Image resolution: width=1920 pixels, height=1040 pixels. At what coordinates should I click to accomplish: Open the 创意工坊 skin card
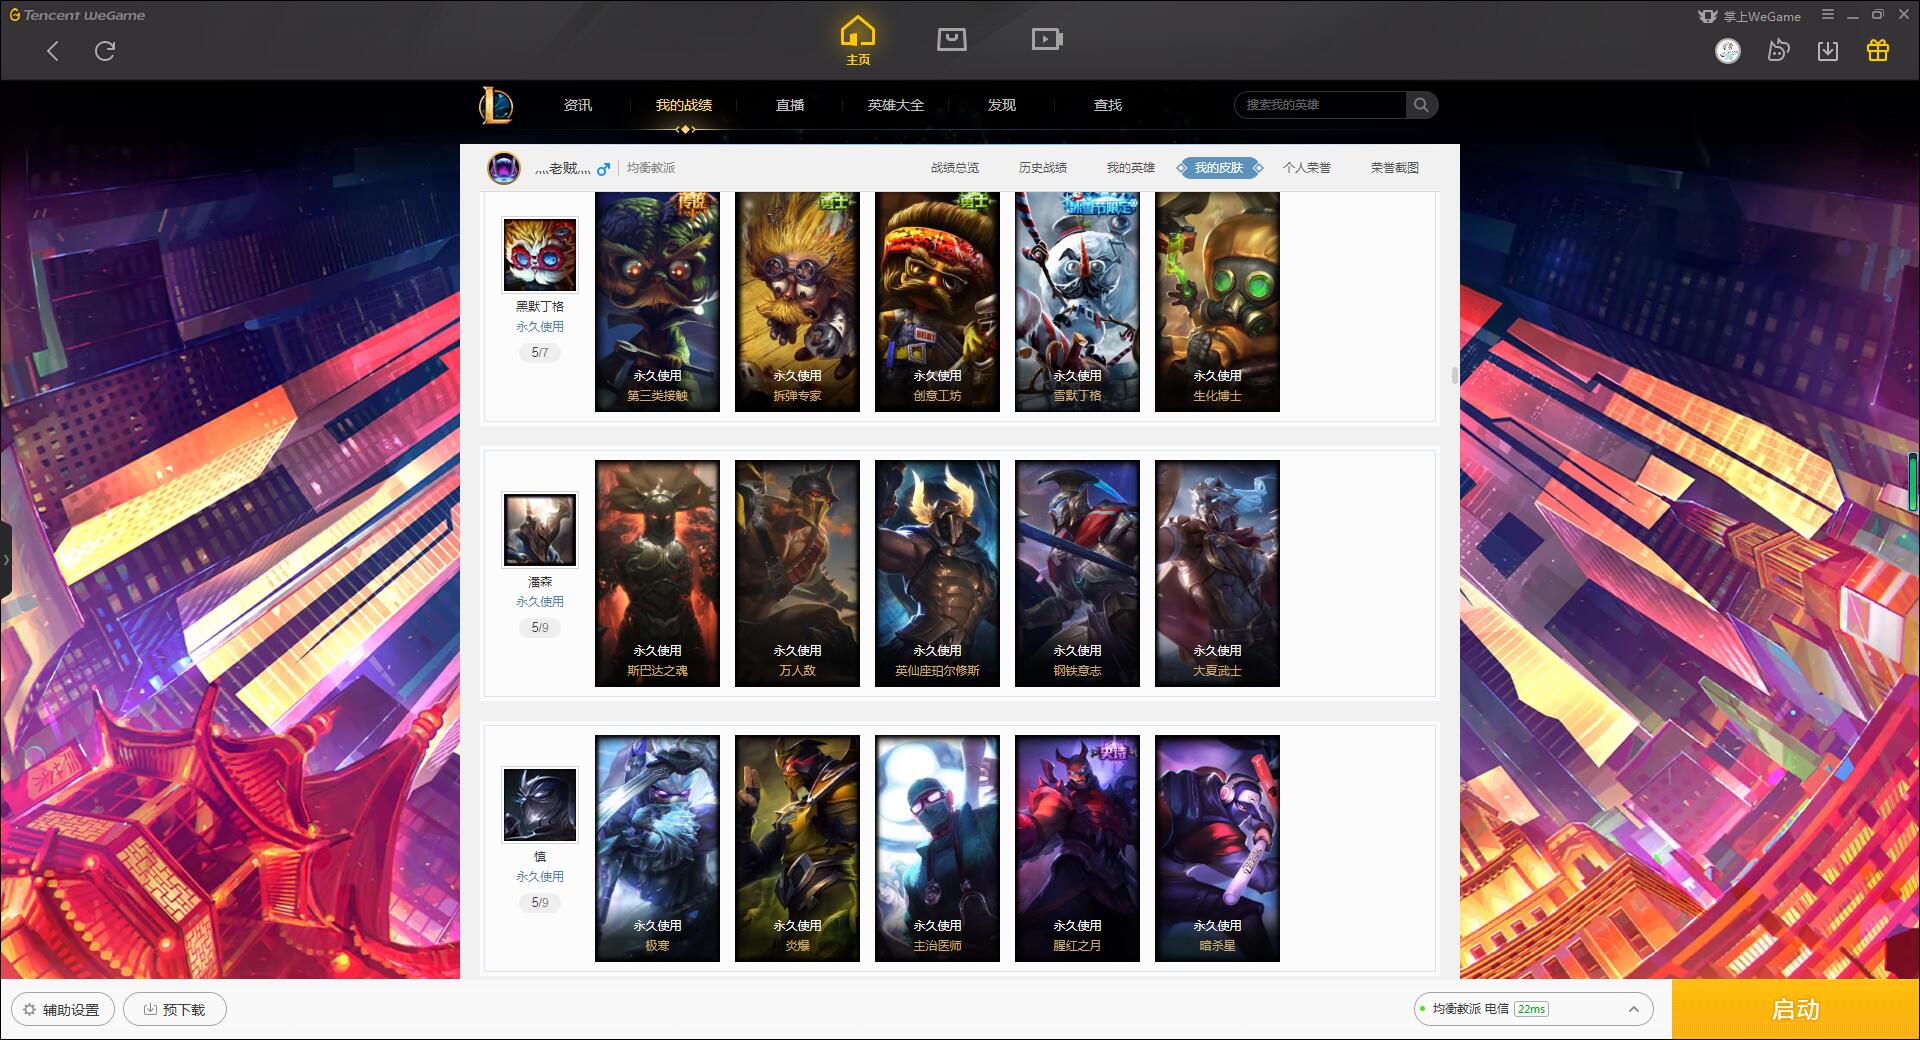(x=937, y=301)
